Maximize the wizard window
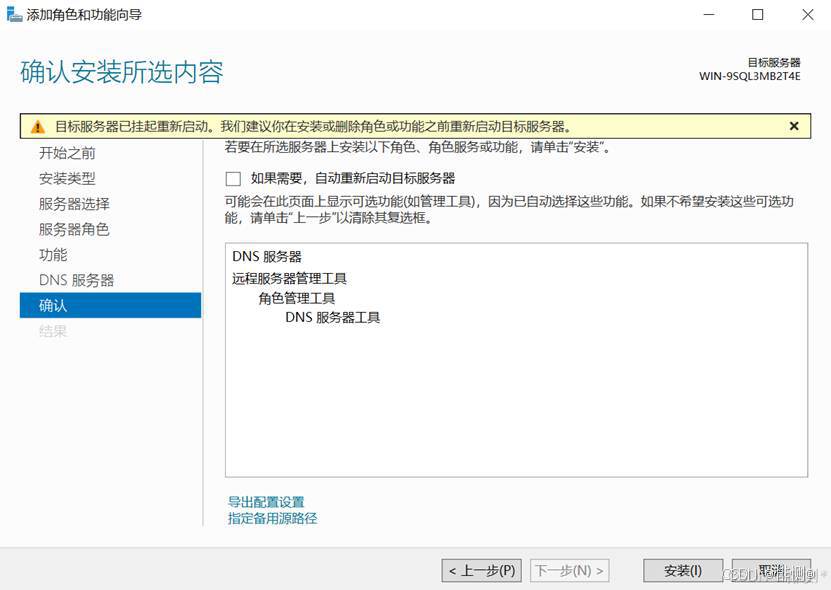The height and width of the screenshot is (590, 831). point(756,15)
